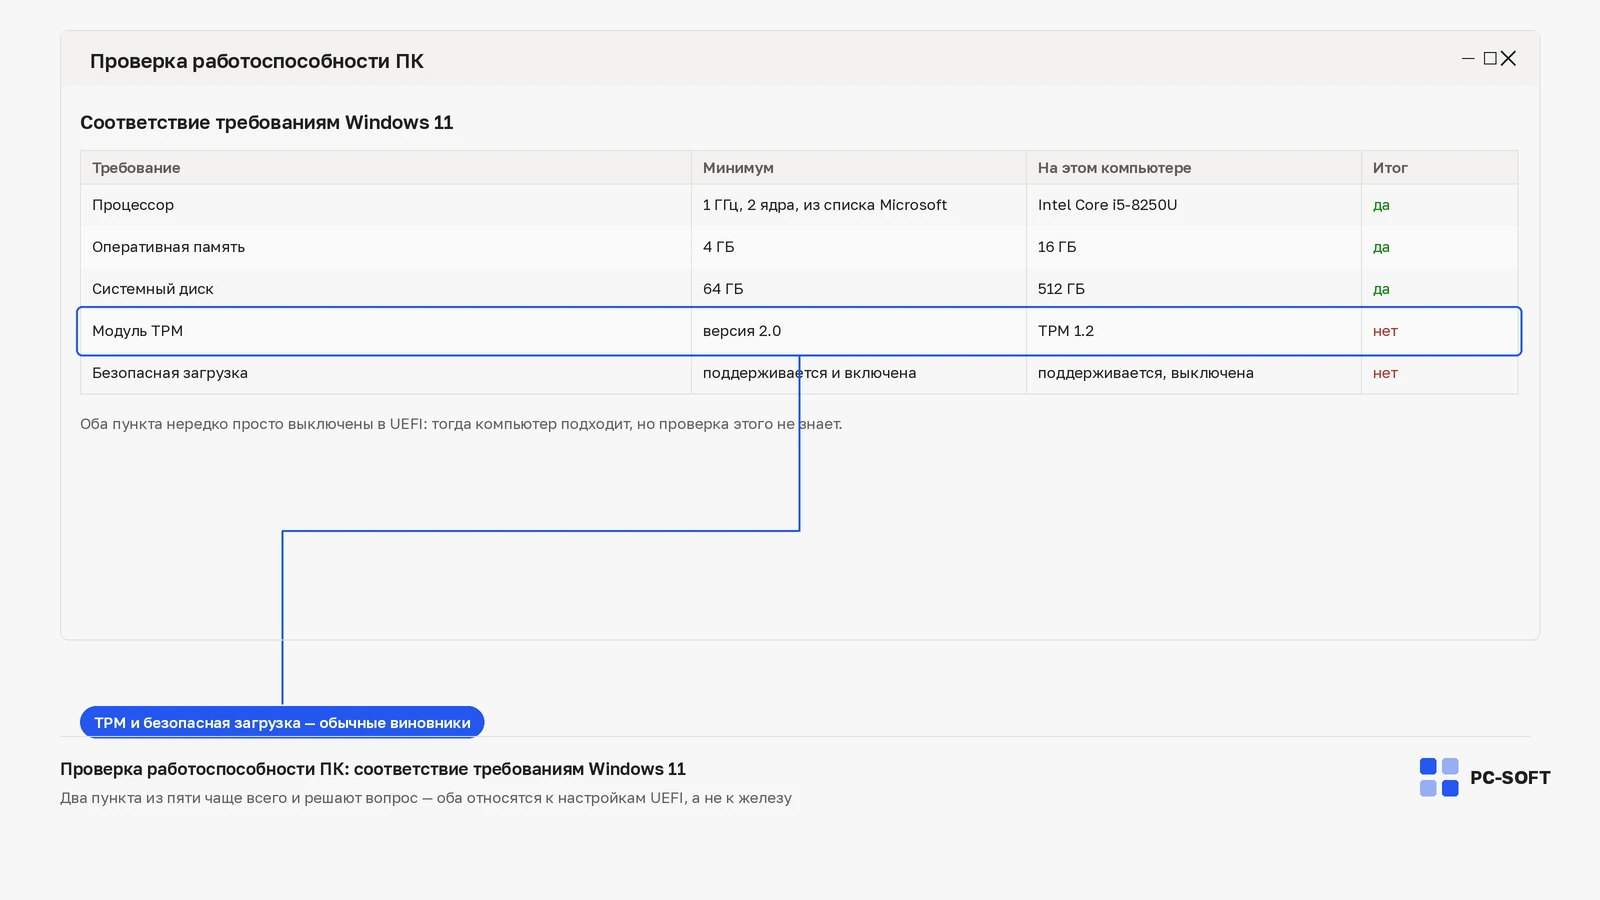Click the 16 ГБ cell
Viewport: 1600px width, 900px height.
1194,247
